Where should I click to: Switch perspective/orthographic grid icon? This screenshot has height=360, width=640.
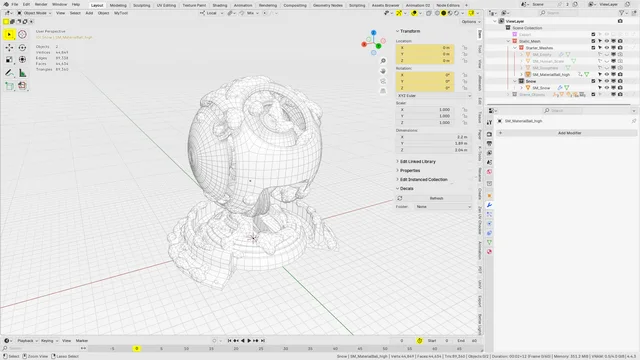coord(383,91)
